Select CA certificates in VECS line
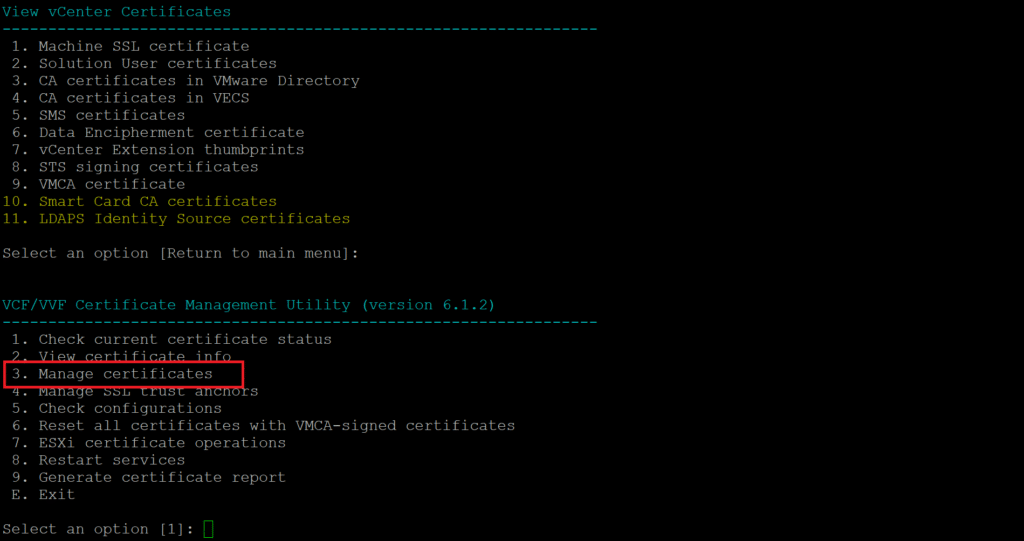 tap(131, 98)
